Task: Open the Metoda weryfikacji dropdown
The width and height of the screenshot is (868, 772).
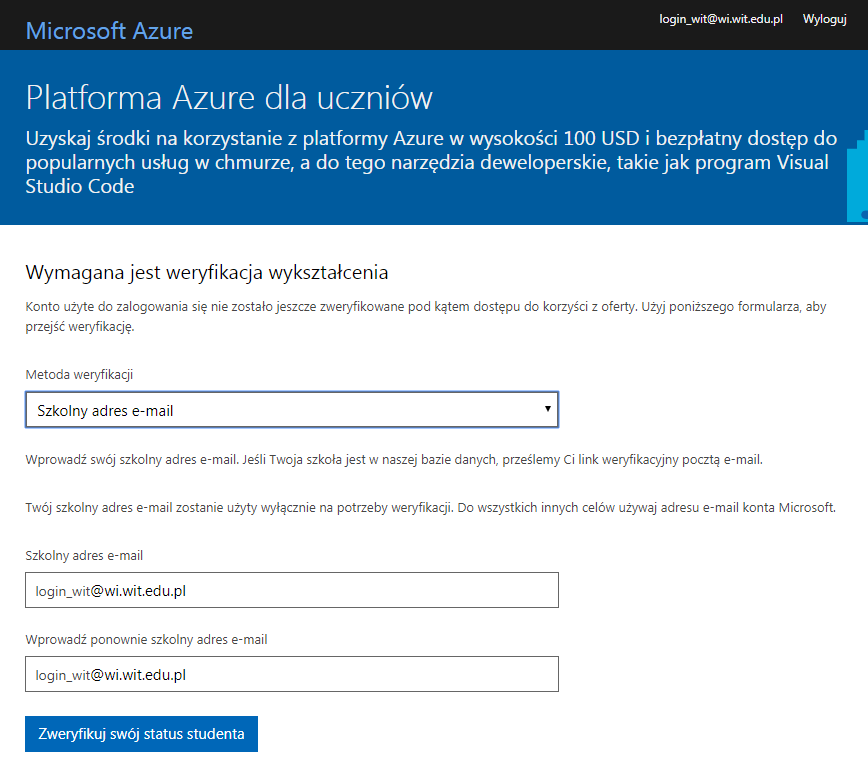Action: pos(292,410)
